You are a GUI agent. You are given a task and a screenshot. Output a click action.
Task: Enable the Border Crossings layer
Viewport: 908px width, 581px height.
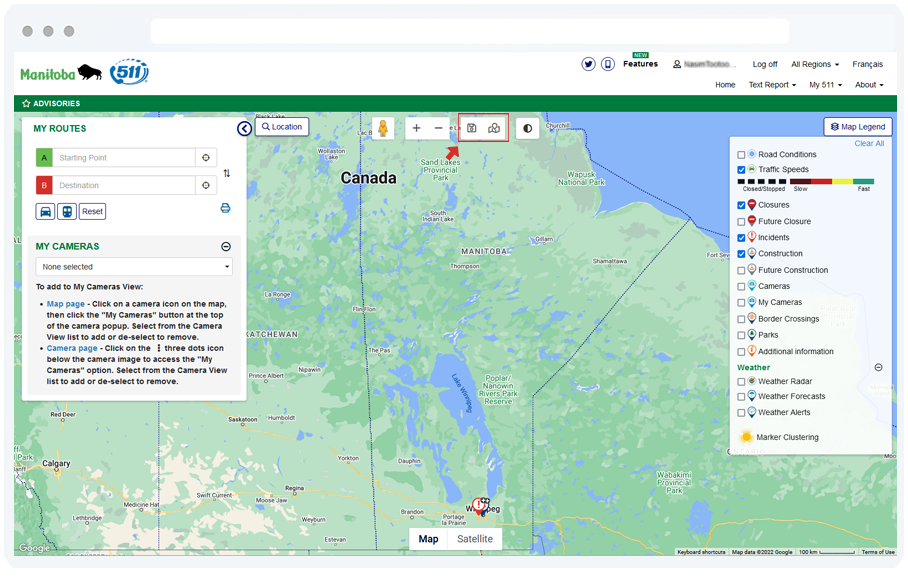coord(741,319)
